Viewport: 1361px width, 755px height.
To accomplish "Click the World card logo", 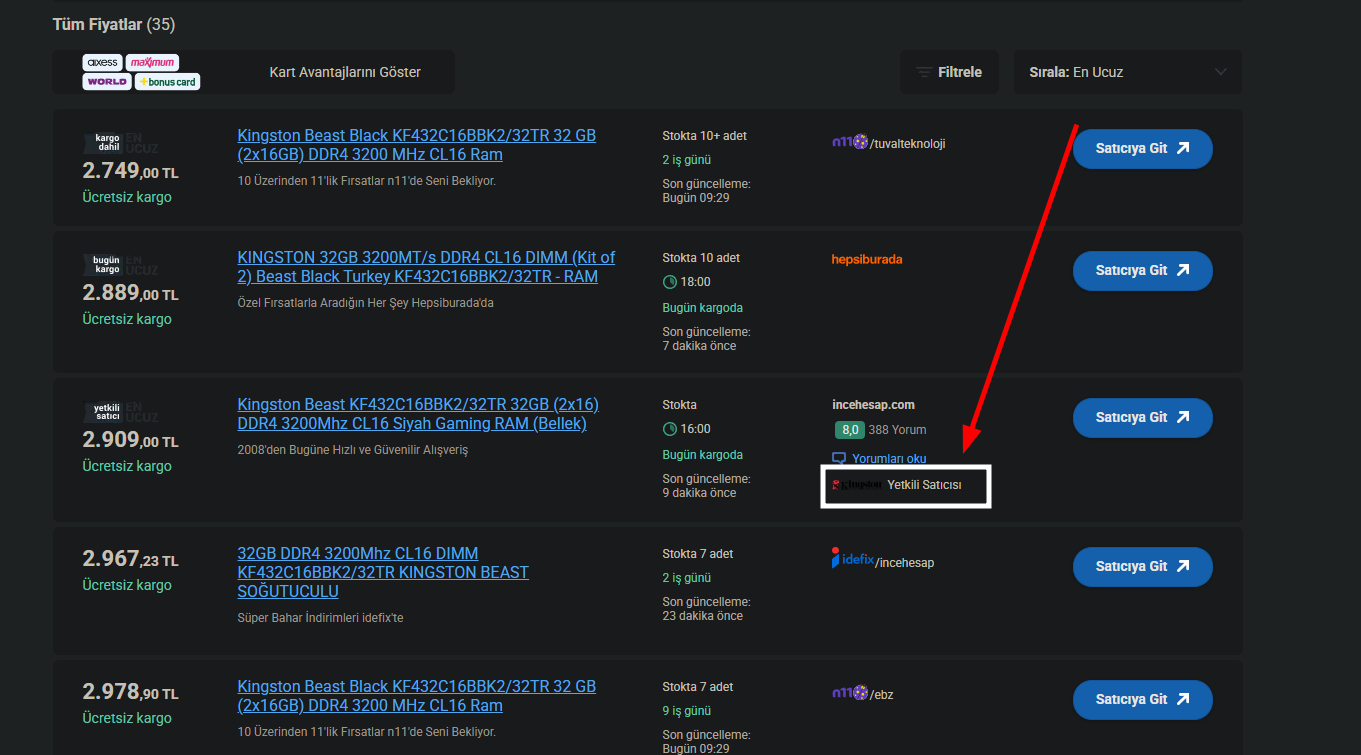I will (107, 81).
